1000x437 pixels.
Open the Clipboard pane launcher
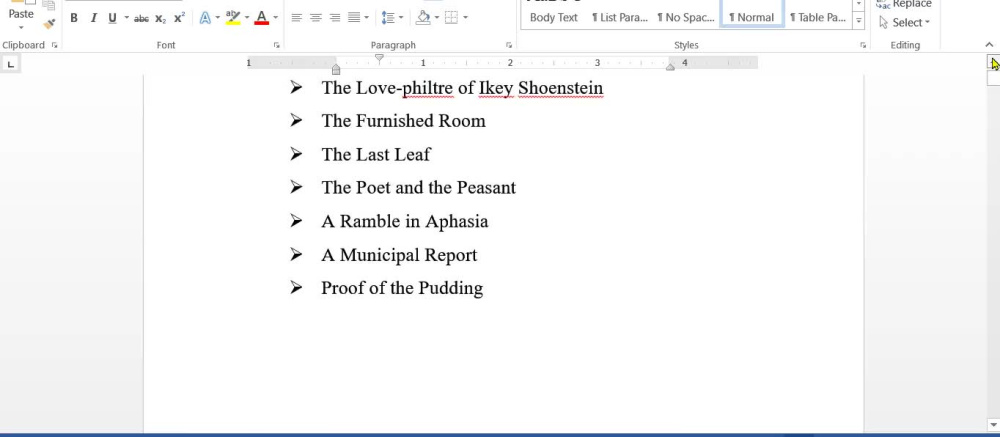(x=54, y=45)
